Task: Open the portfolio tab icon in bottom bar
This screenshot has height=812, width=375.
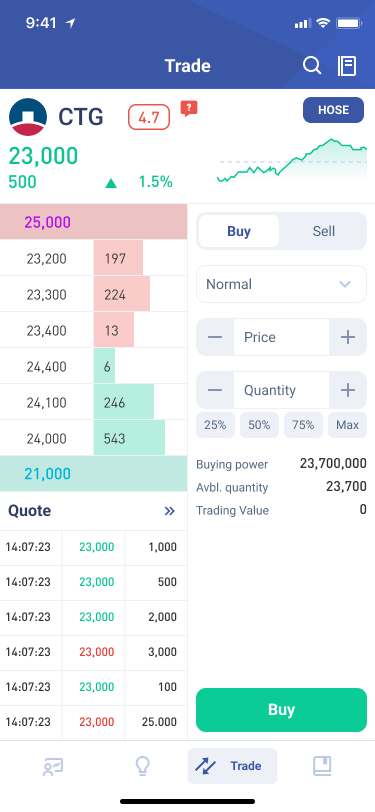Action: pos(53,766)
